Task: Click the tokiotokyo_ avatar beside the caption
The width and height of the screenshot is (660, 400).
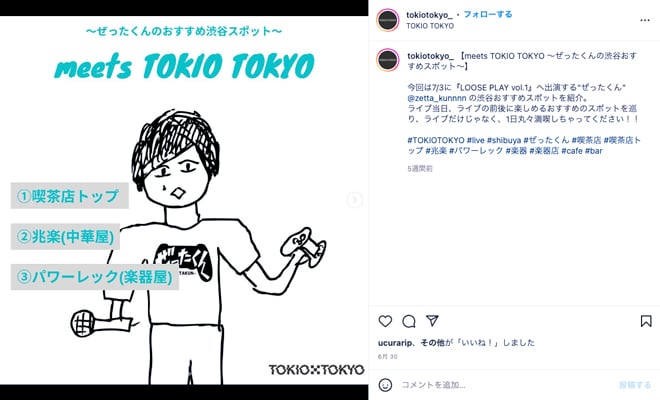Action: pos(388,60)
